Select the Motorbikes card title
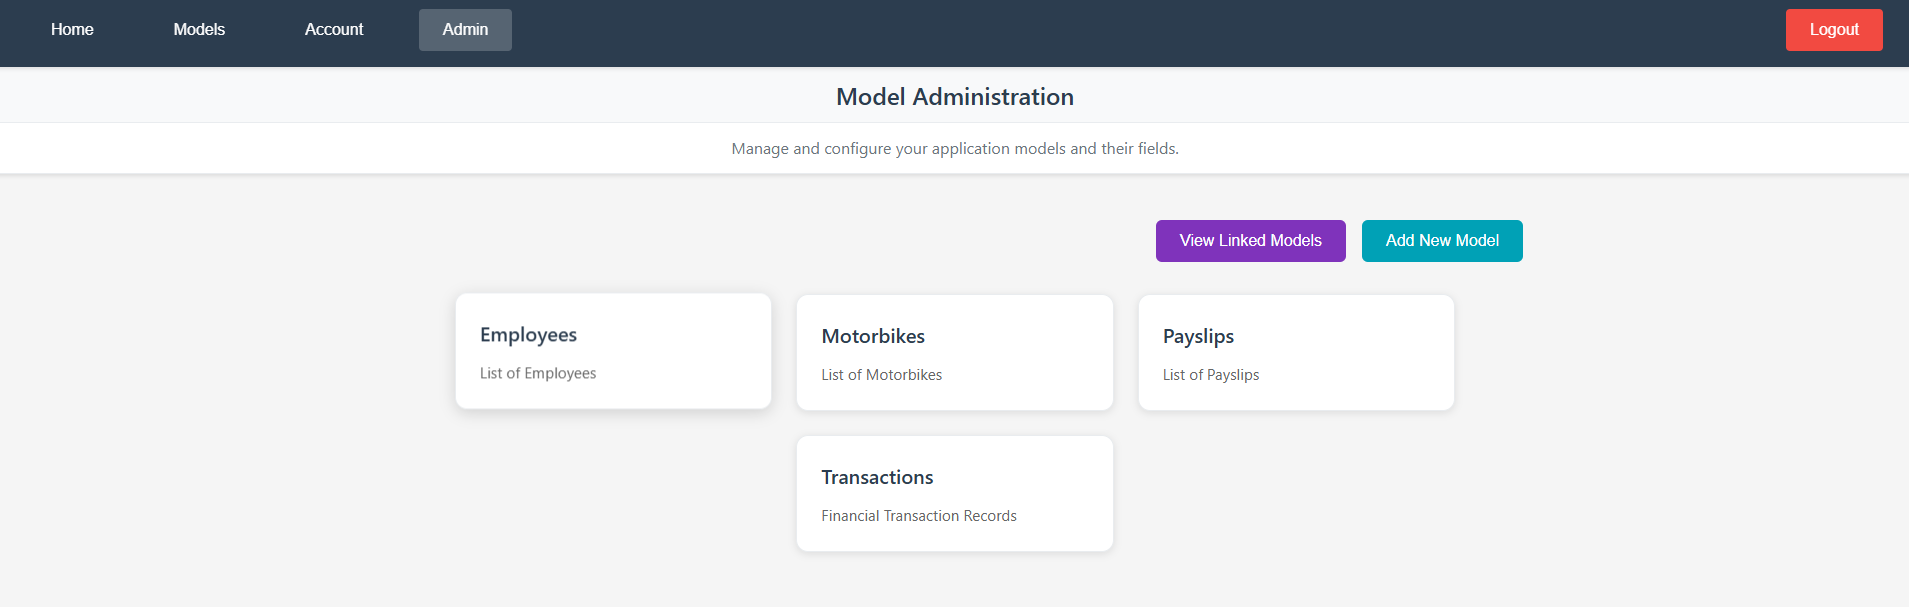 click(872, 336)
